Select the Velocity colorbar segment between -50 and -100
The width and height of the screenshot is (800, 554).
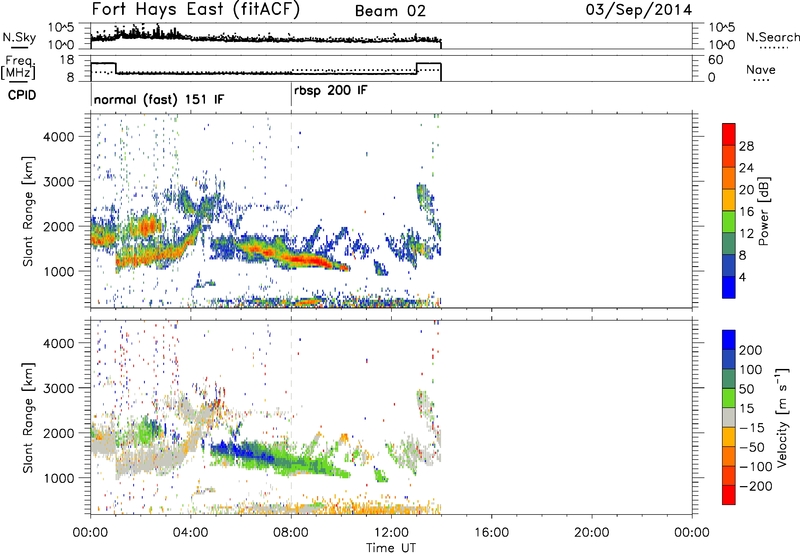tap(729, 456)
